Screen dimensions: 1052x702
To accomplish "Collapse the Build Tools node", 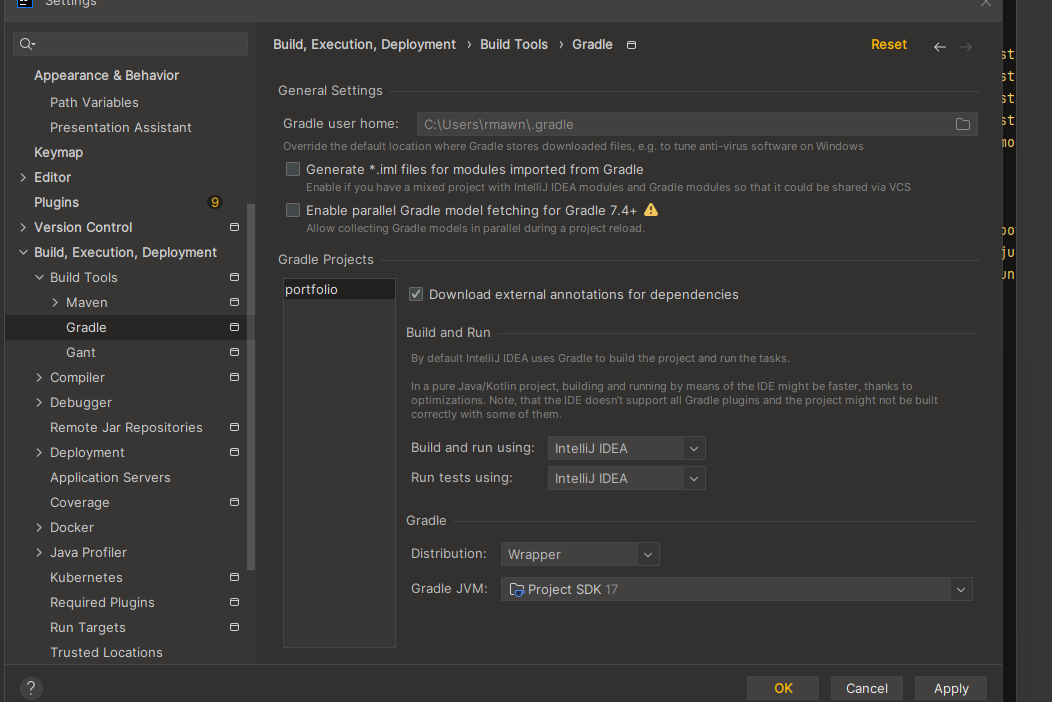I will (x=39, y=277).
